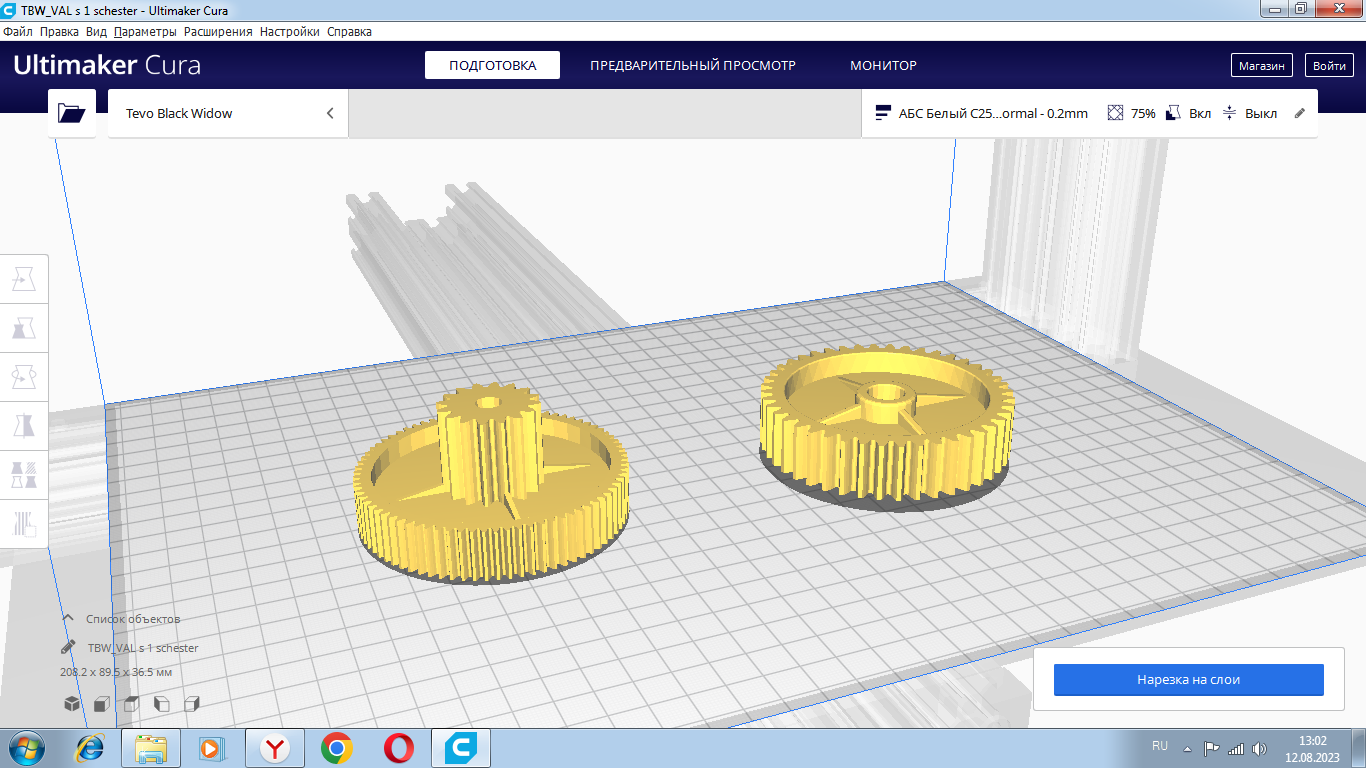This screenshot has height=768, width=1366.
Task: Open Windows Media Player from taskbar
Action: (x=211, y=747)
